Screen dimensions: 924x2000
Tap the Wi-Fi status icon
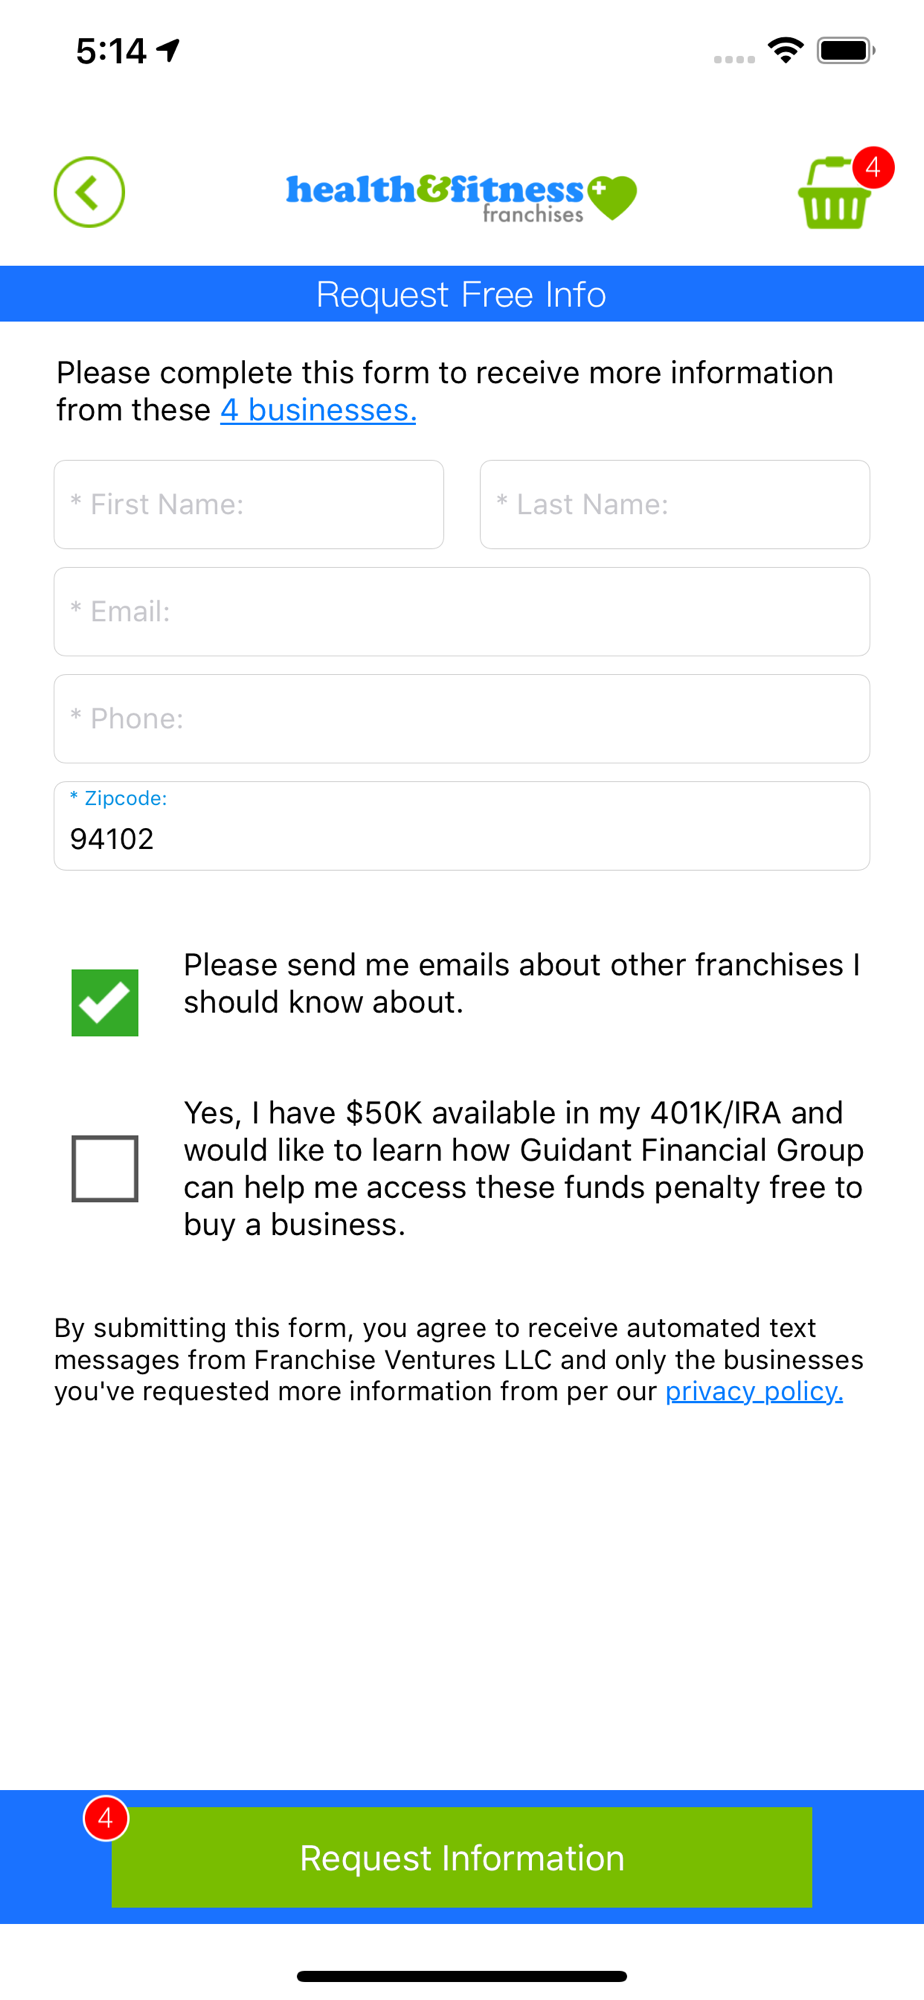tap(786, 50)
